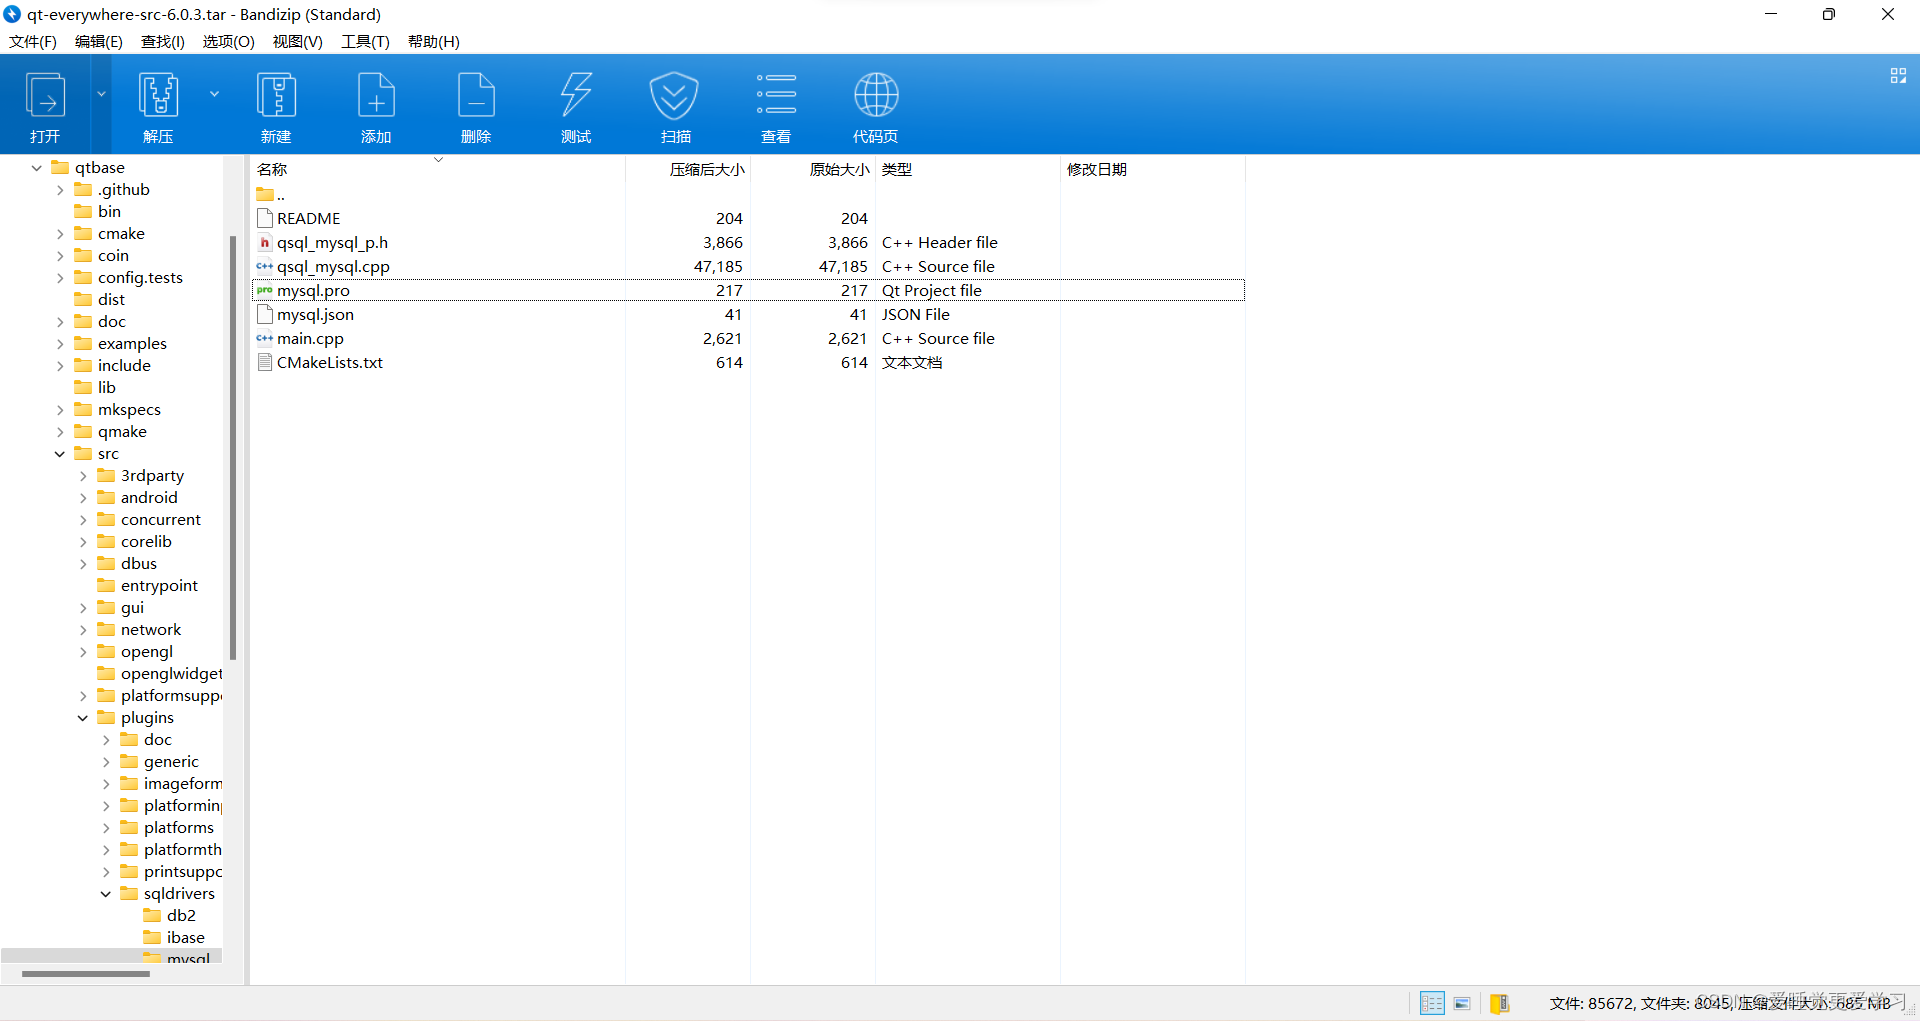The height and width of the screenshot is (1021, 1920).
Task: Click the toolbar layout grid icon at top right
Action: pos(1898,76)
